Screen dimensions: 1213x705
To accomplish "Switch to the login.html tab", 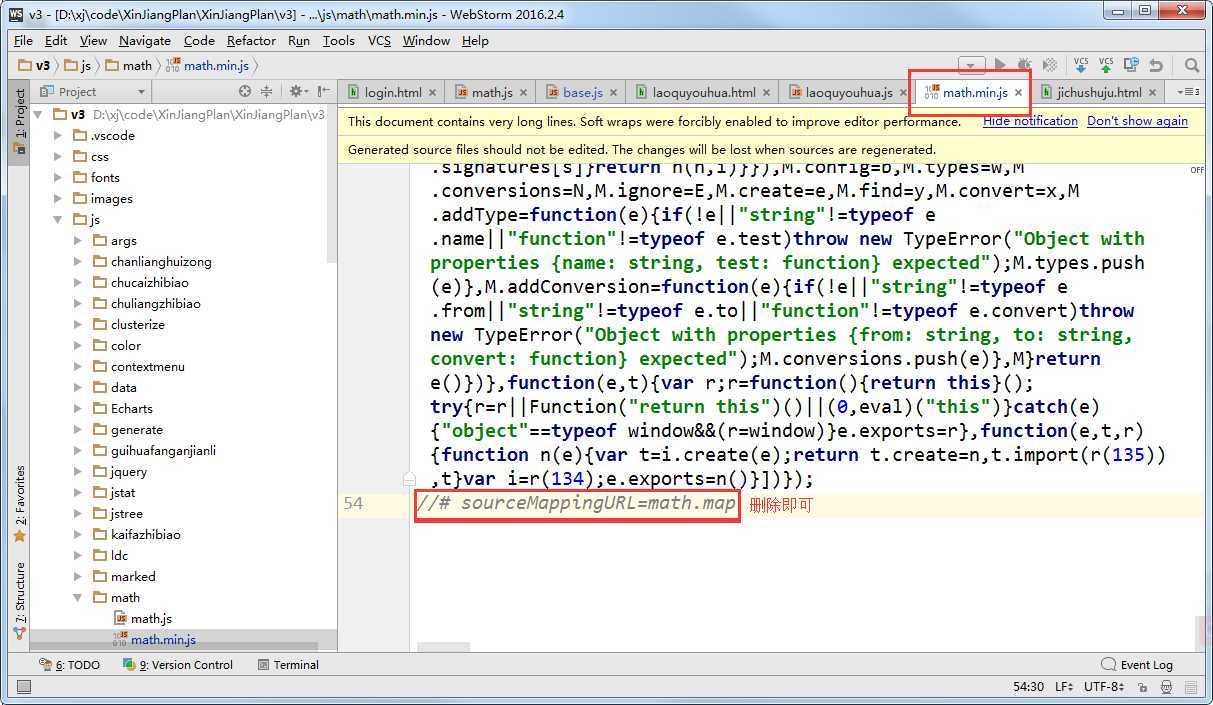I will (392, 92).
